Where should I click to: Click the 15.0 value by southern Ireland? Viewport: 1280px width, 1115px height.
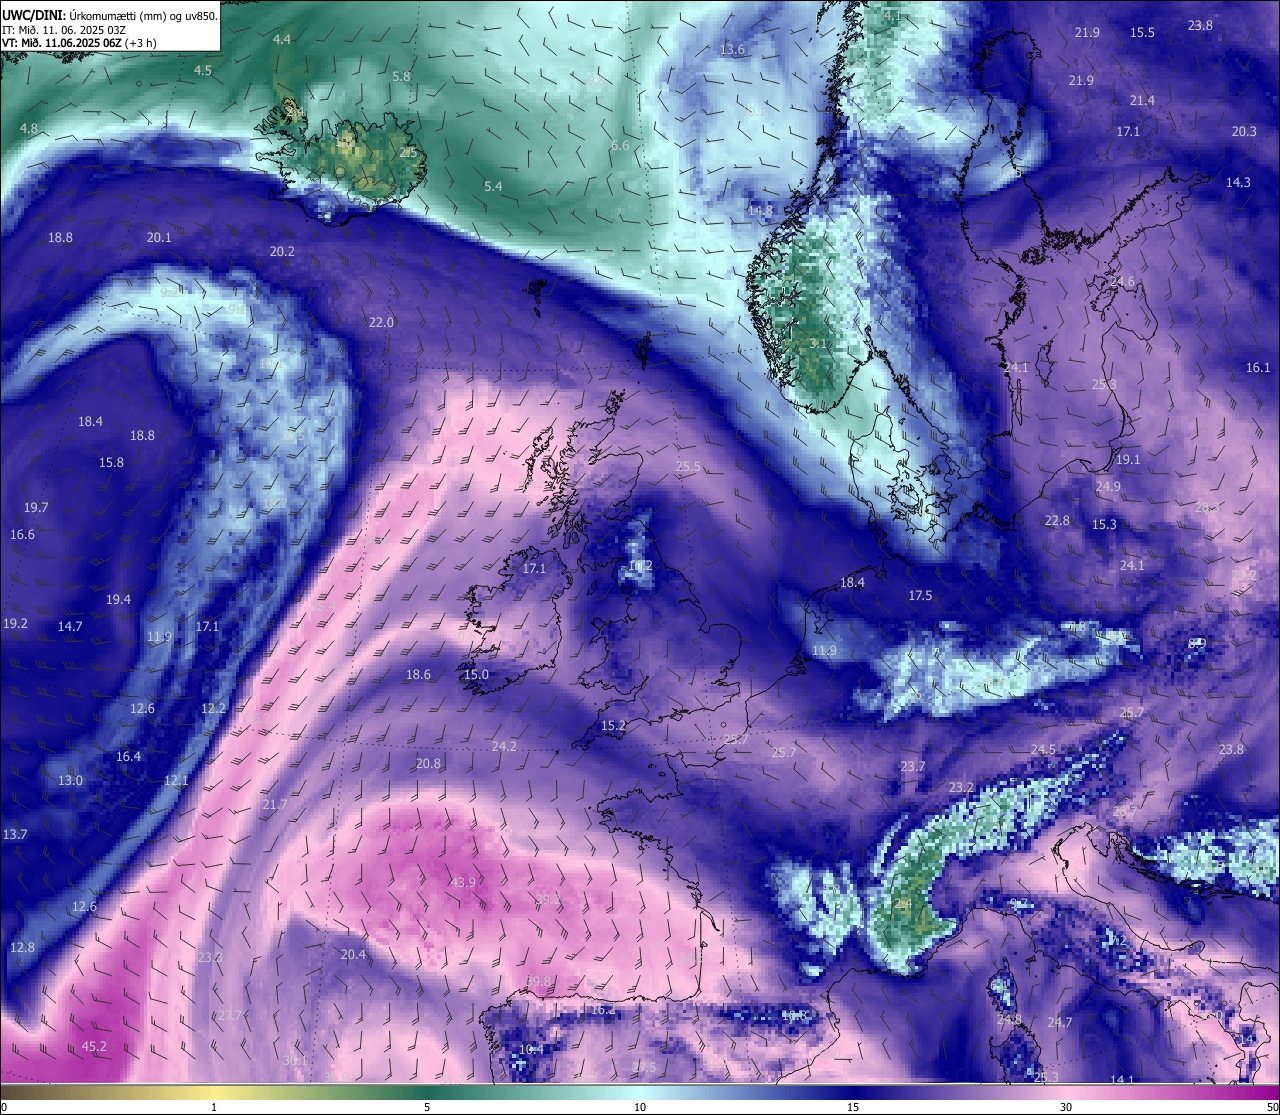[x=477, y=674]
